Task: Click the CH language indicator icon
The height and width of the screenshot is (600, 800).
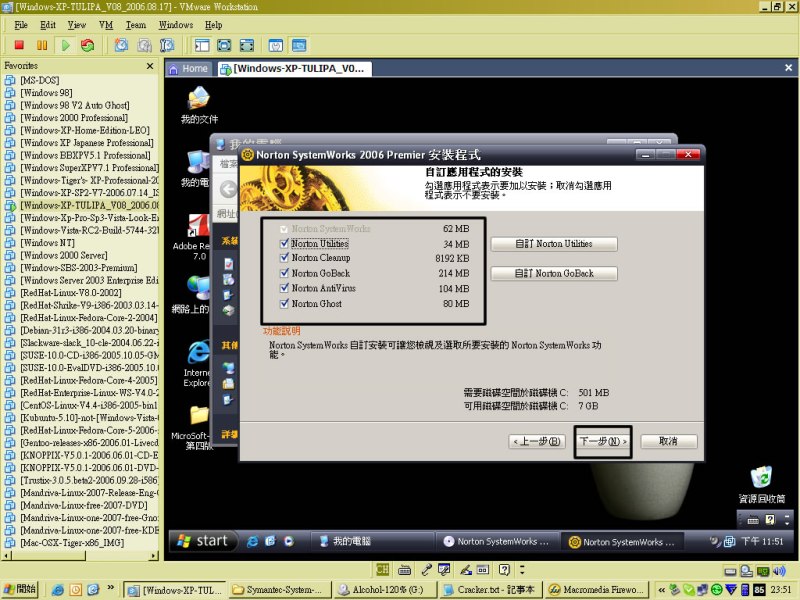Action: click(x=383, y=569)
